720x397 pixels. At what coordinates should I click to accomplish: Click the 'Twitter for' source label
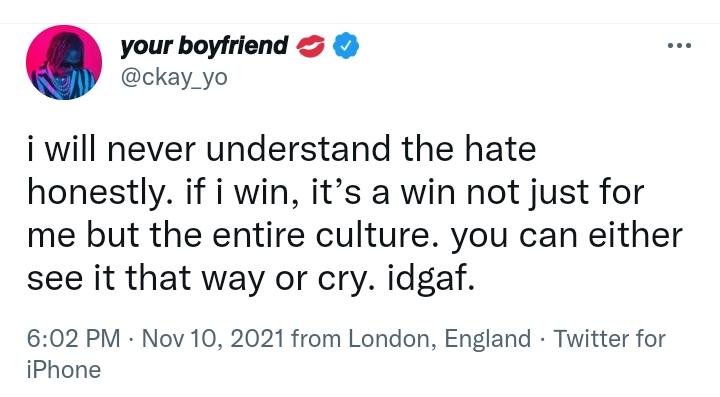click(610, 339)
